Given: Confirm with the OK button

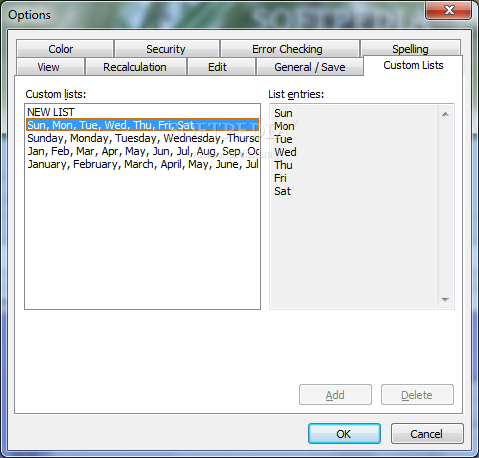Looking at the screenshot, I should point(344,434).
